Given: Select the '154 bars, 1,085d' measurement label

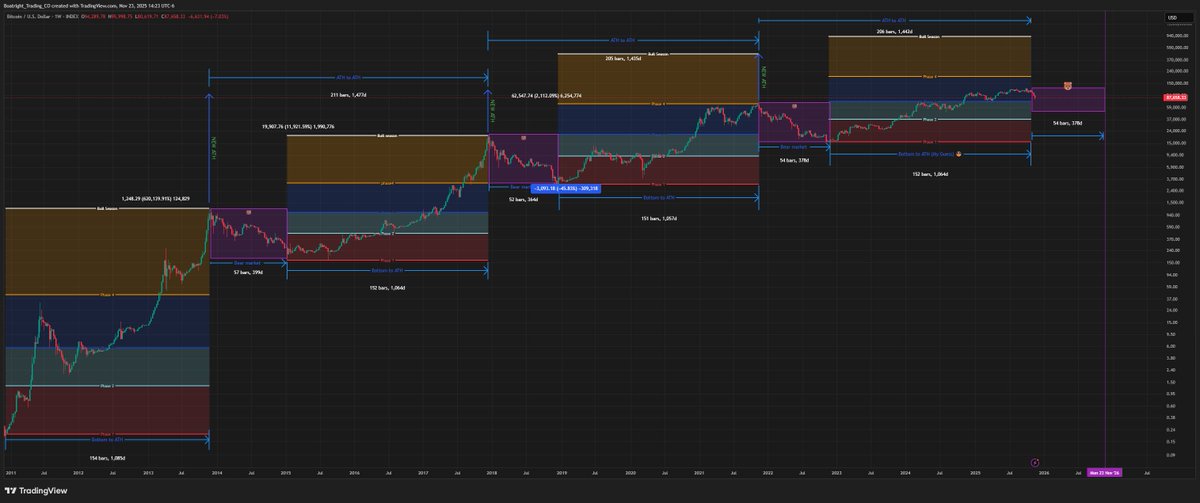Looking at the screenshot, I should [x=108, y=457].
